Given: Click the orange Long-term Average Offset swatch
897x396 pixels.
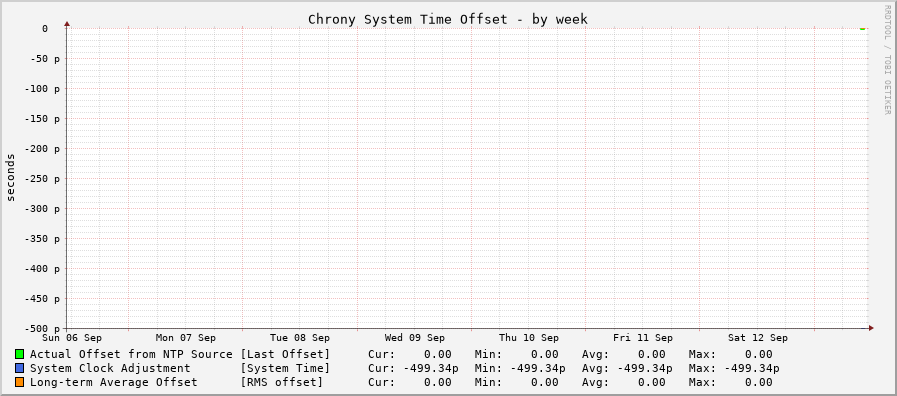Looking at the screenshot, I should [20, 382].
